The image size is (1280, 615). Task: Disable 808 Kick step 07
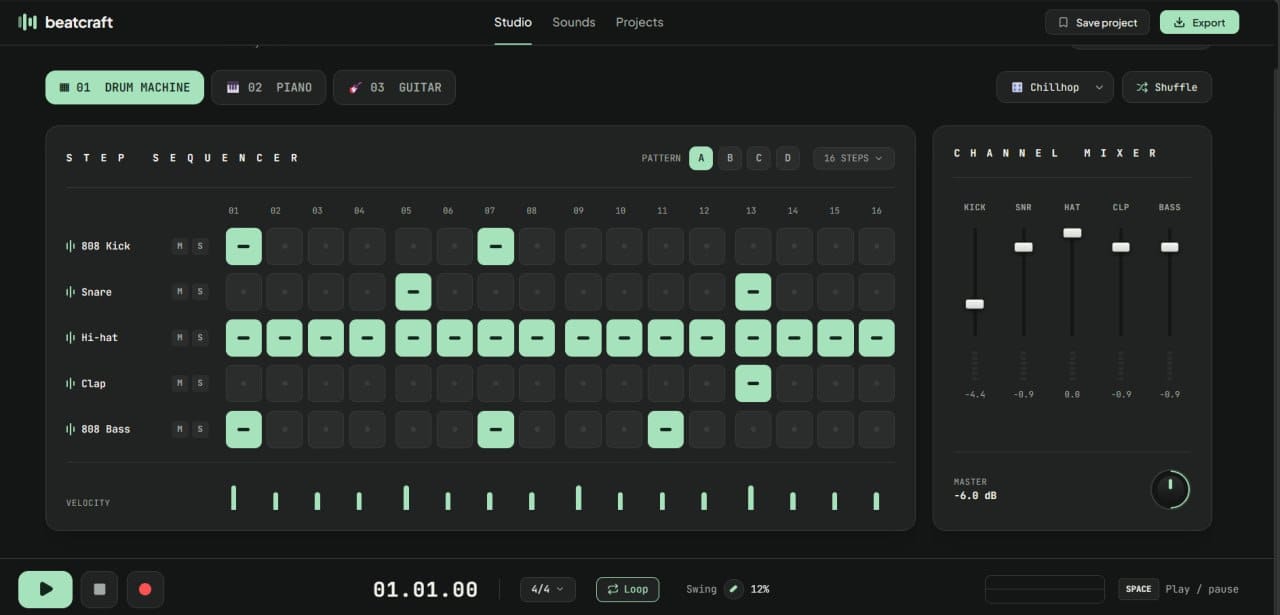click(496, 246)
